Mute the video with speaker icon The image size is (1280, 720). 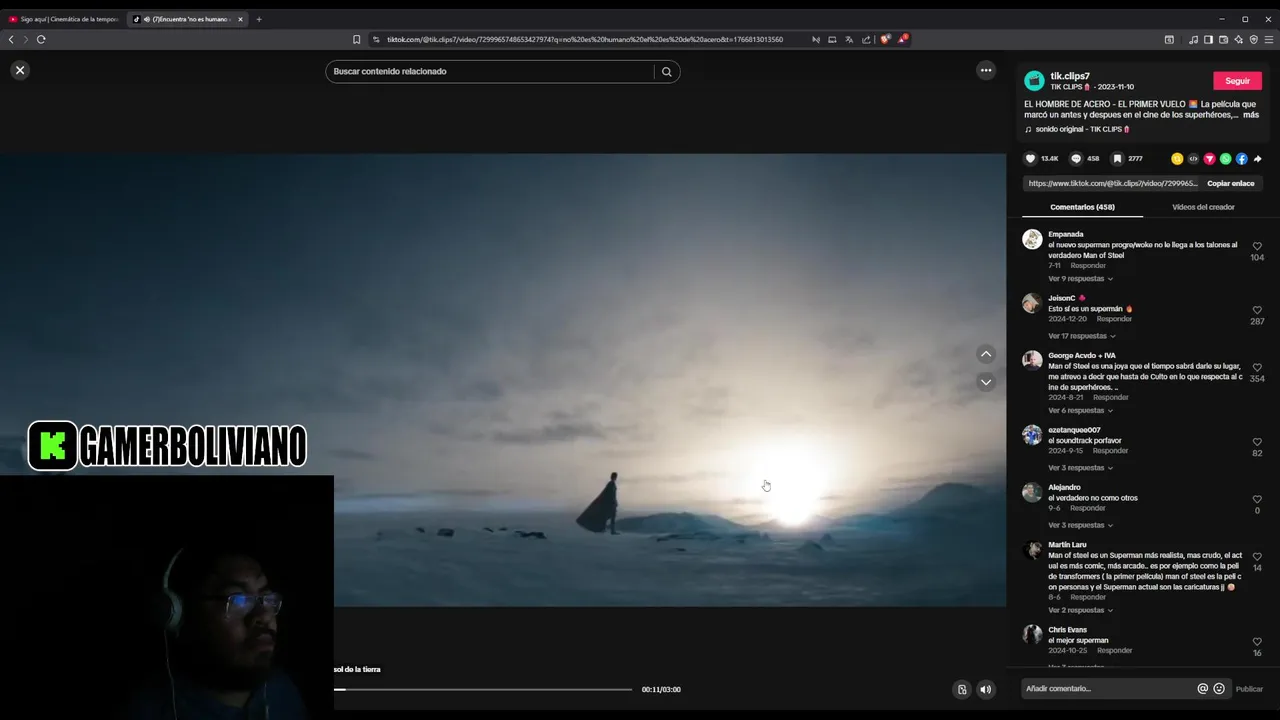tap(986, 689)
